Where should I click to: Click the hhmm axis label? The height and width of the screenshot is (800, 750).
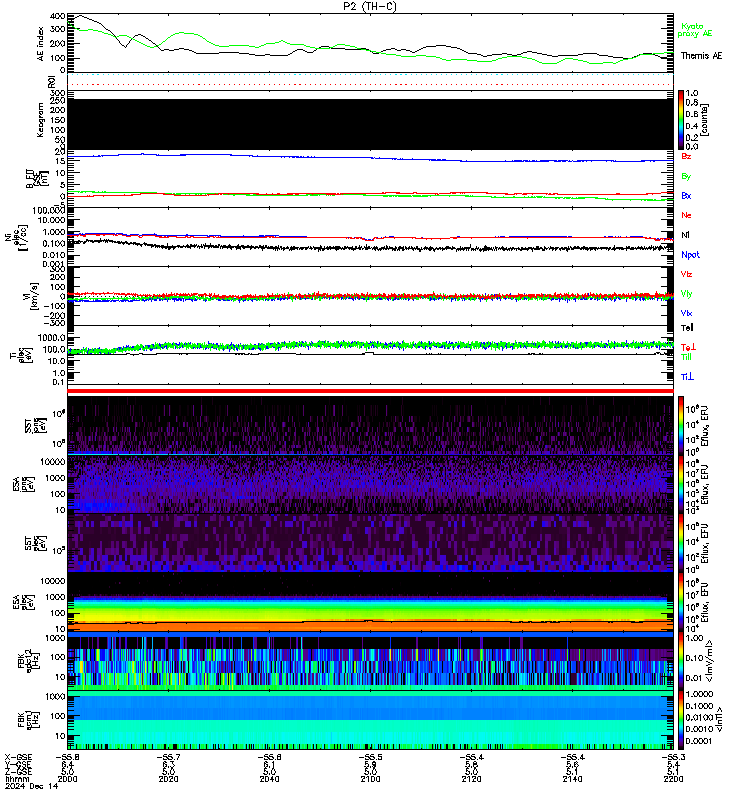(17, 779)
